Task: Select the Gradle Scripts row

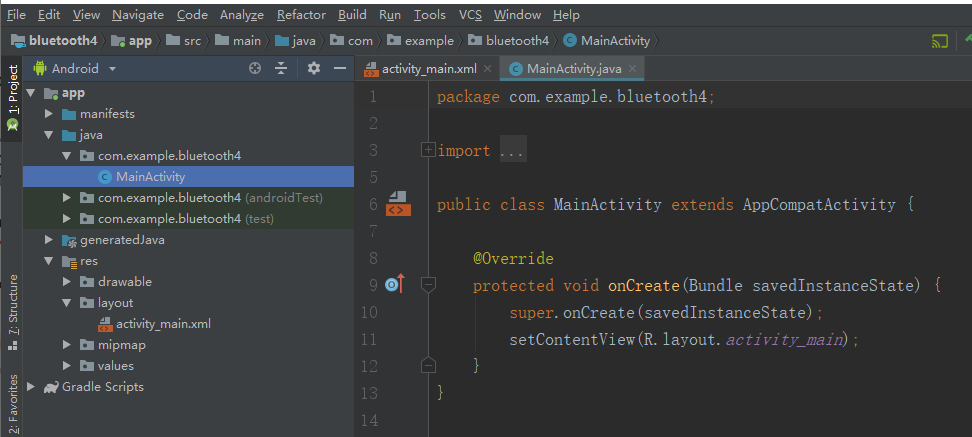Action: (188, 387)
